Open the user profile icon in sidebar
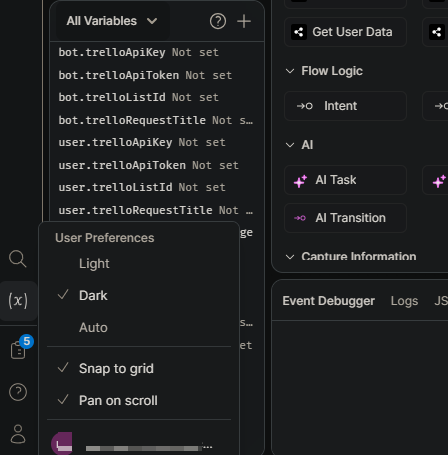The height and width of the screenshot is (455, 448). [18, 434]
